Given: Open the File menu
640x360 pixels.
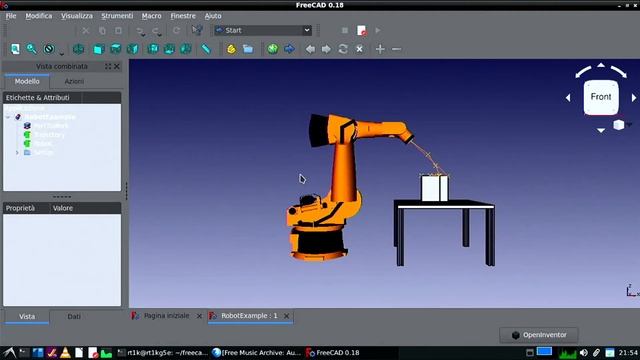Looking at the screenshot, I should coord(11,16).
